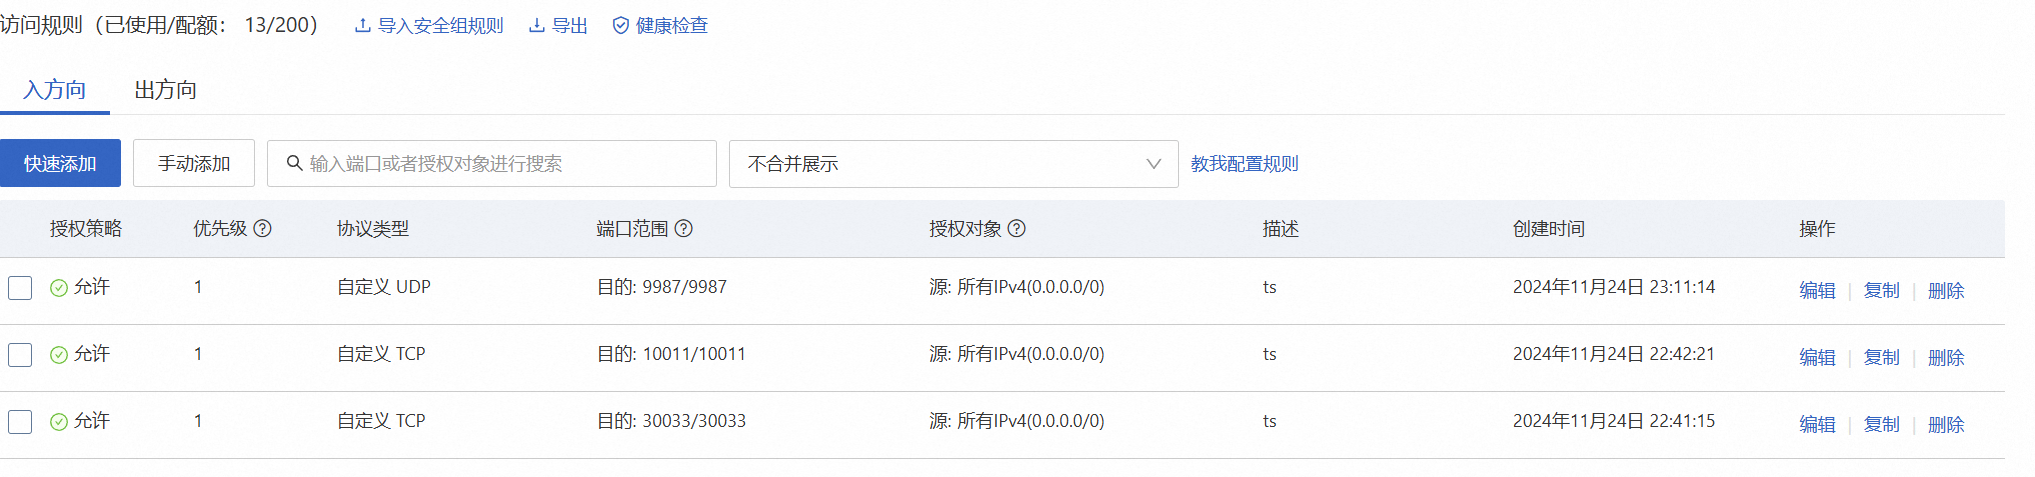The height and width of the screenshot is (477, 2035).
Task: Tick the checkbox for TCP 30033 rule
Action: pyautogui.click(x=20, y=422)
